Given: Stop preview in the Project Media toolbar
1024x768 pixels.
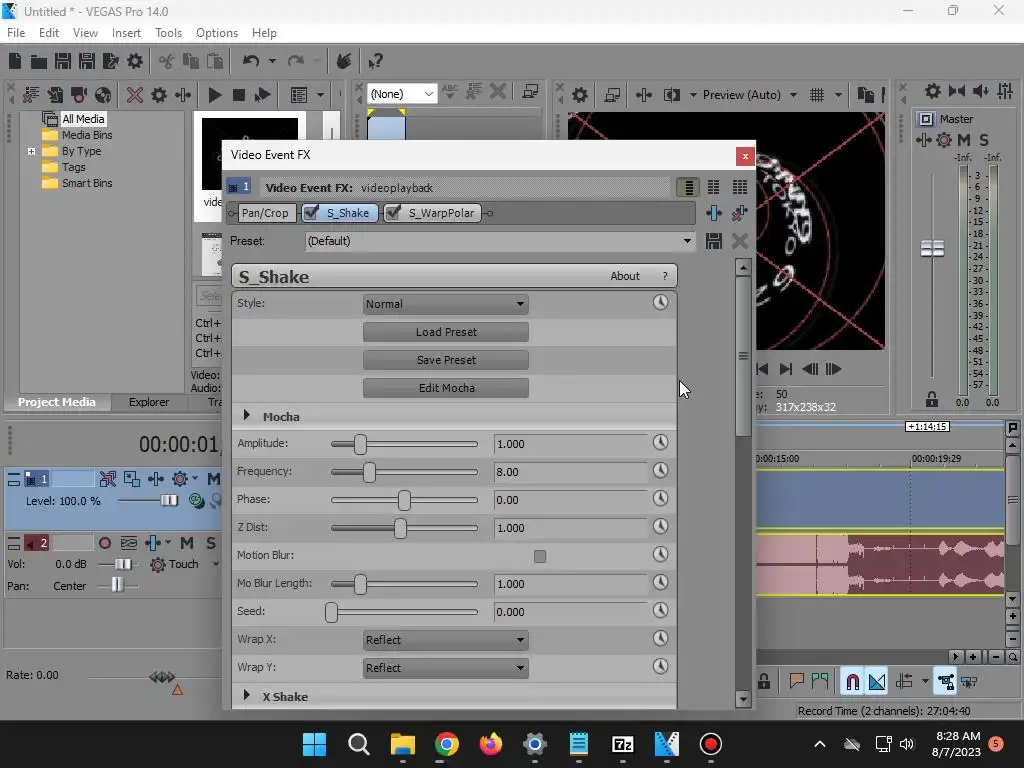Looking at the screenshot, I should point(238,95).
